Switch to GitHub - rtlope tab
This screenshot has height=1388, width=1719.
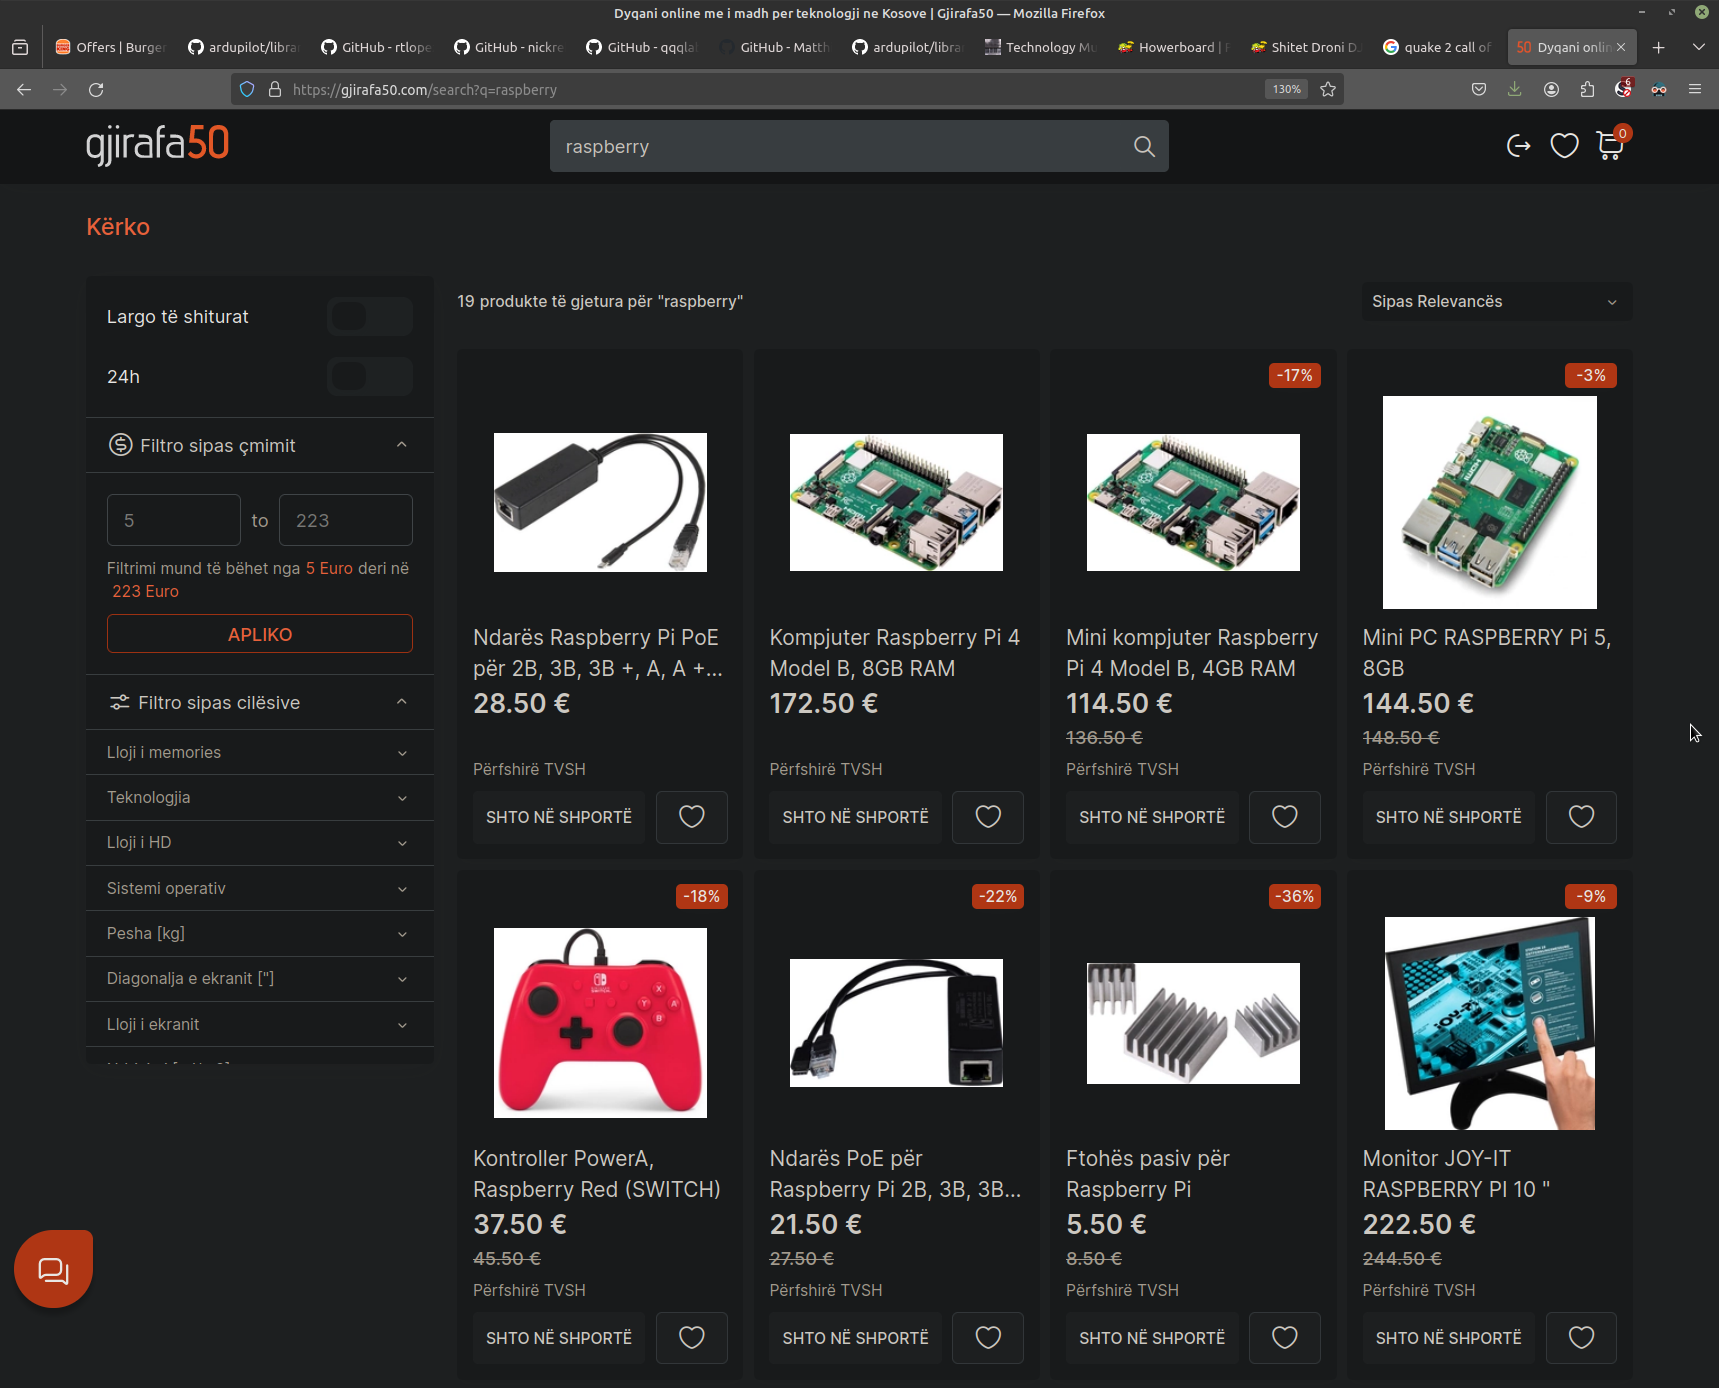pos(377,47)
